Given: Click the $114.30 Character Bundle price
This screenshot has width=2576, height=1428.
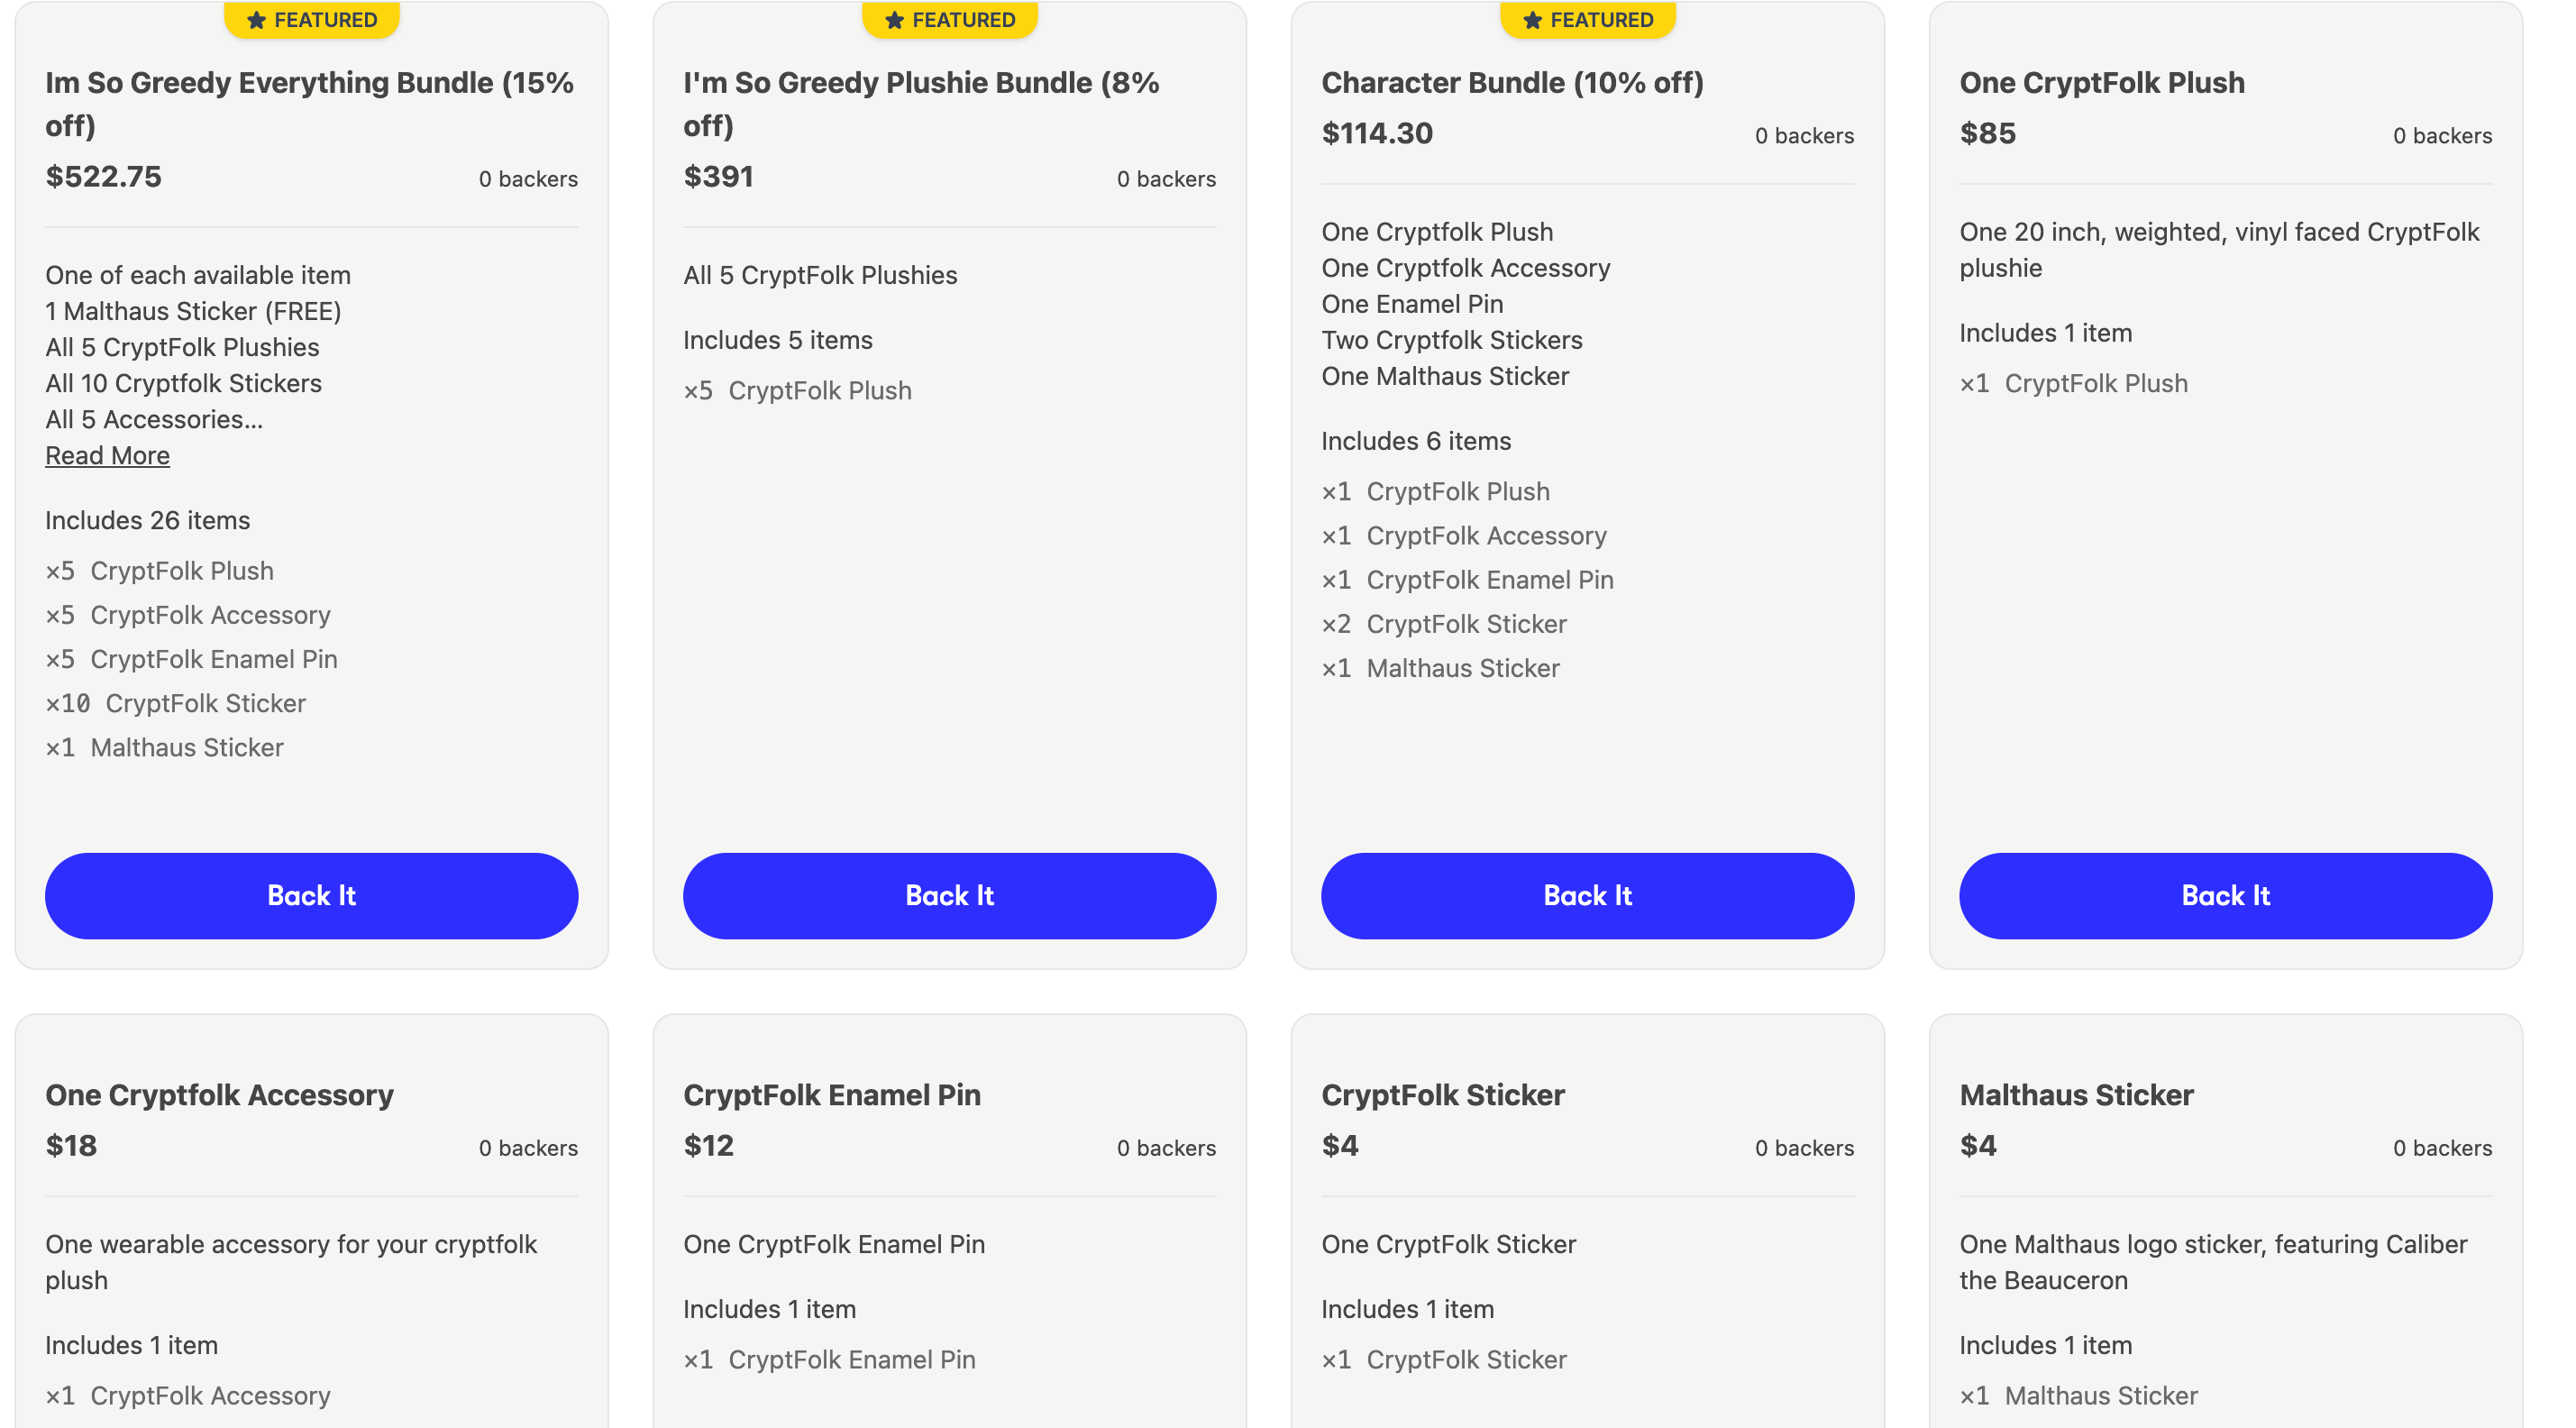Looking at the screenshot, I should coord(1377,134).
